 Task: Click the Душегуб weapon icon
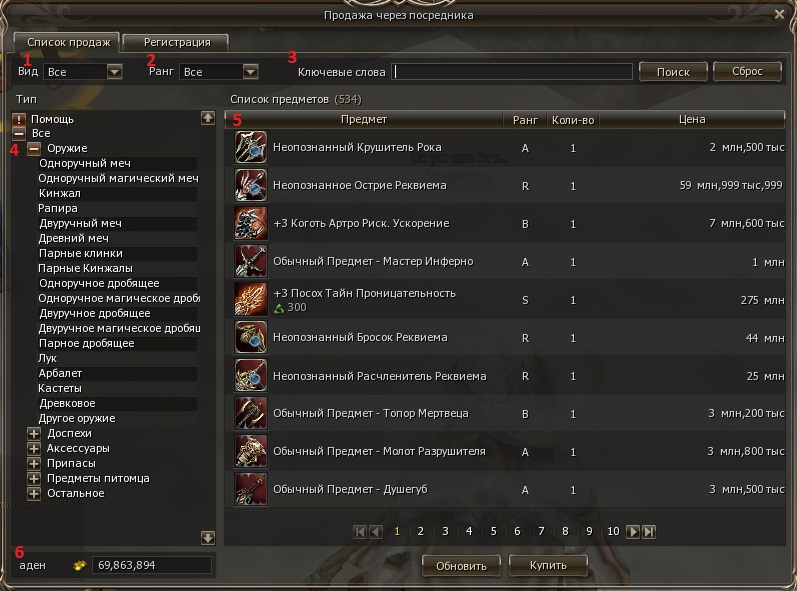pyautogui.click(x=251, y=489)
